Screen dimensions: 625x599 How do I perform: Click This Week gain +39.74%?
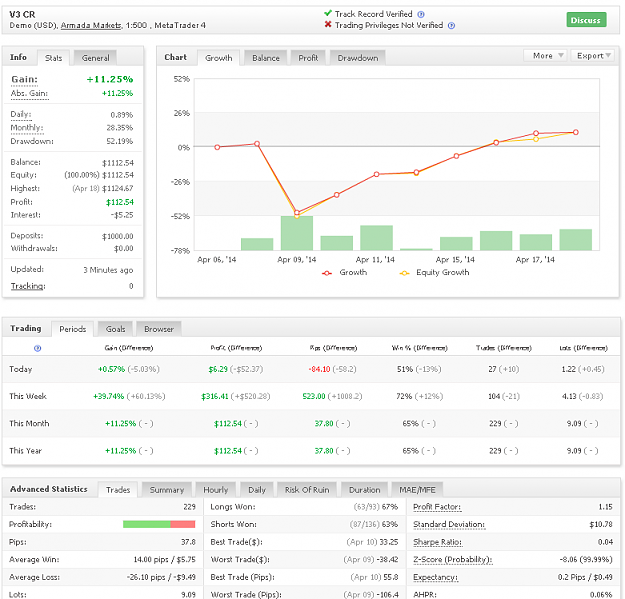click(108, 397)
